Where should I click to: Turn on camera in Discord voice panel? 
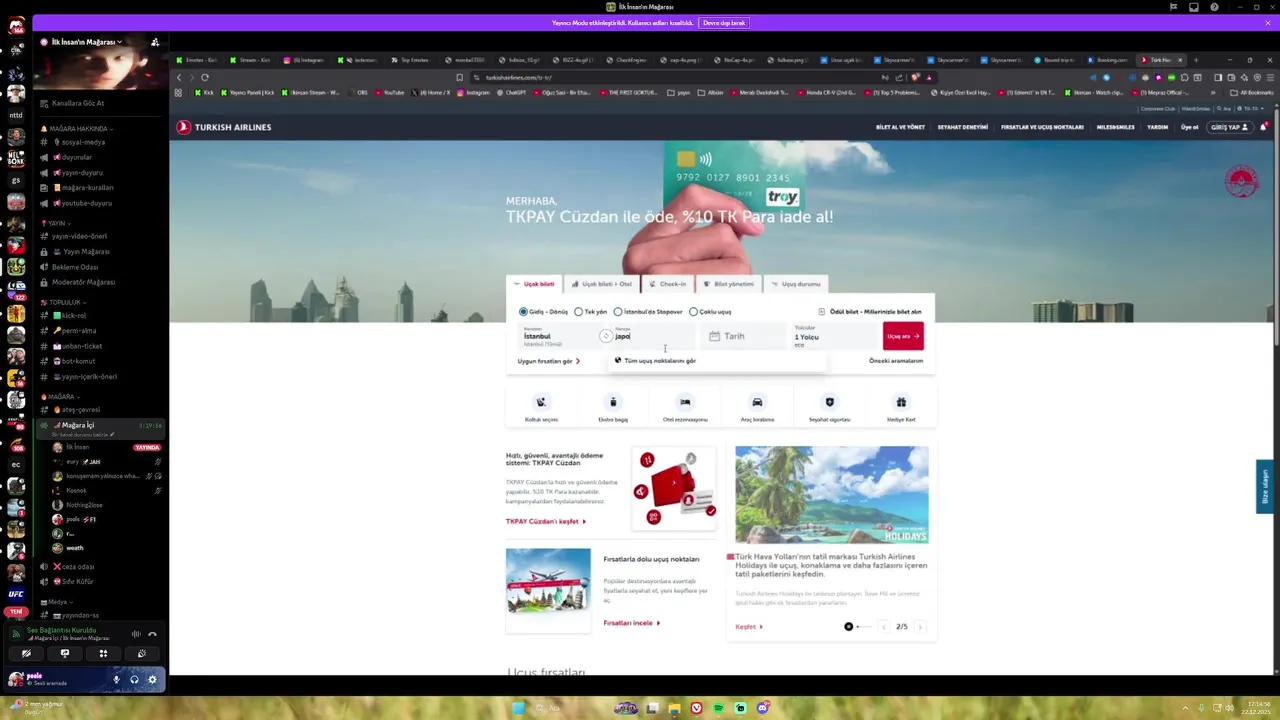[x=26, y=654]
